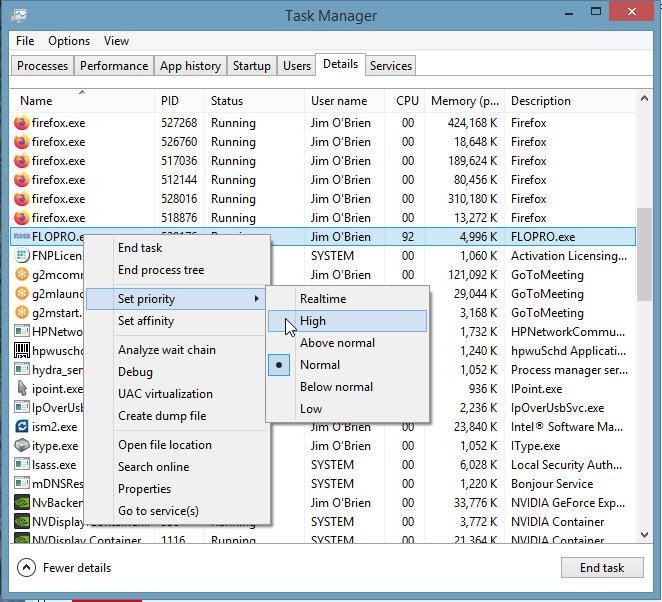The image size is (662, 602).
Task: Click the FLOPRO.exe process icon
Action: [22, 237]
